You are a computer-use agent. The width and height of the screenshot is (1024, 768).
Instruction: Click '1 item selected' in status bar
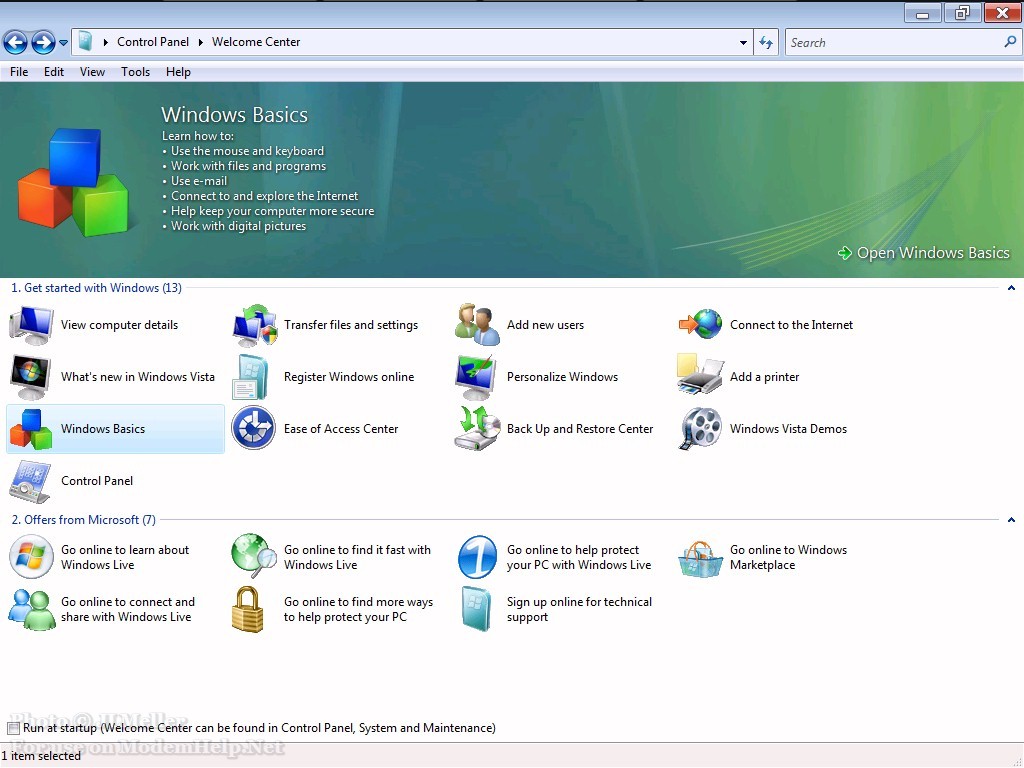tap(41, 756)
